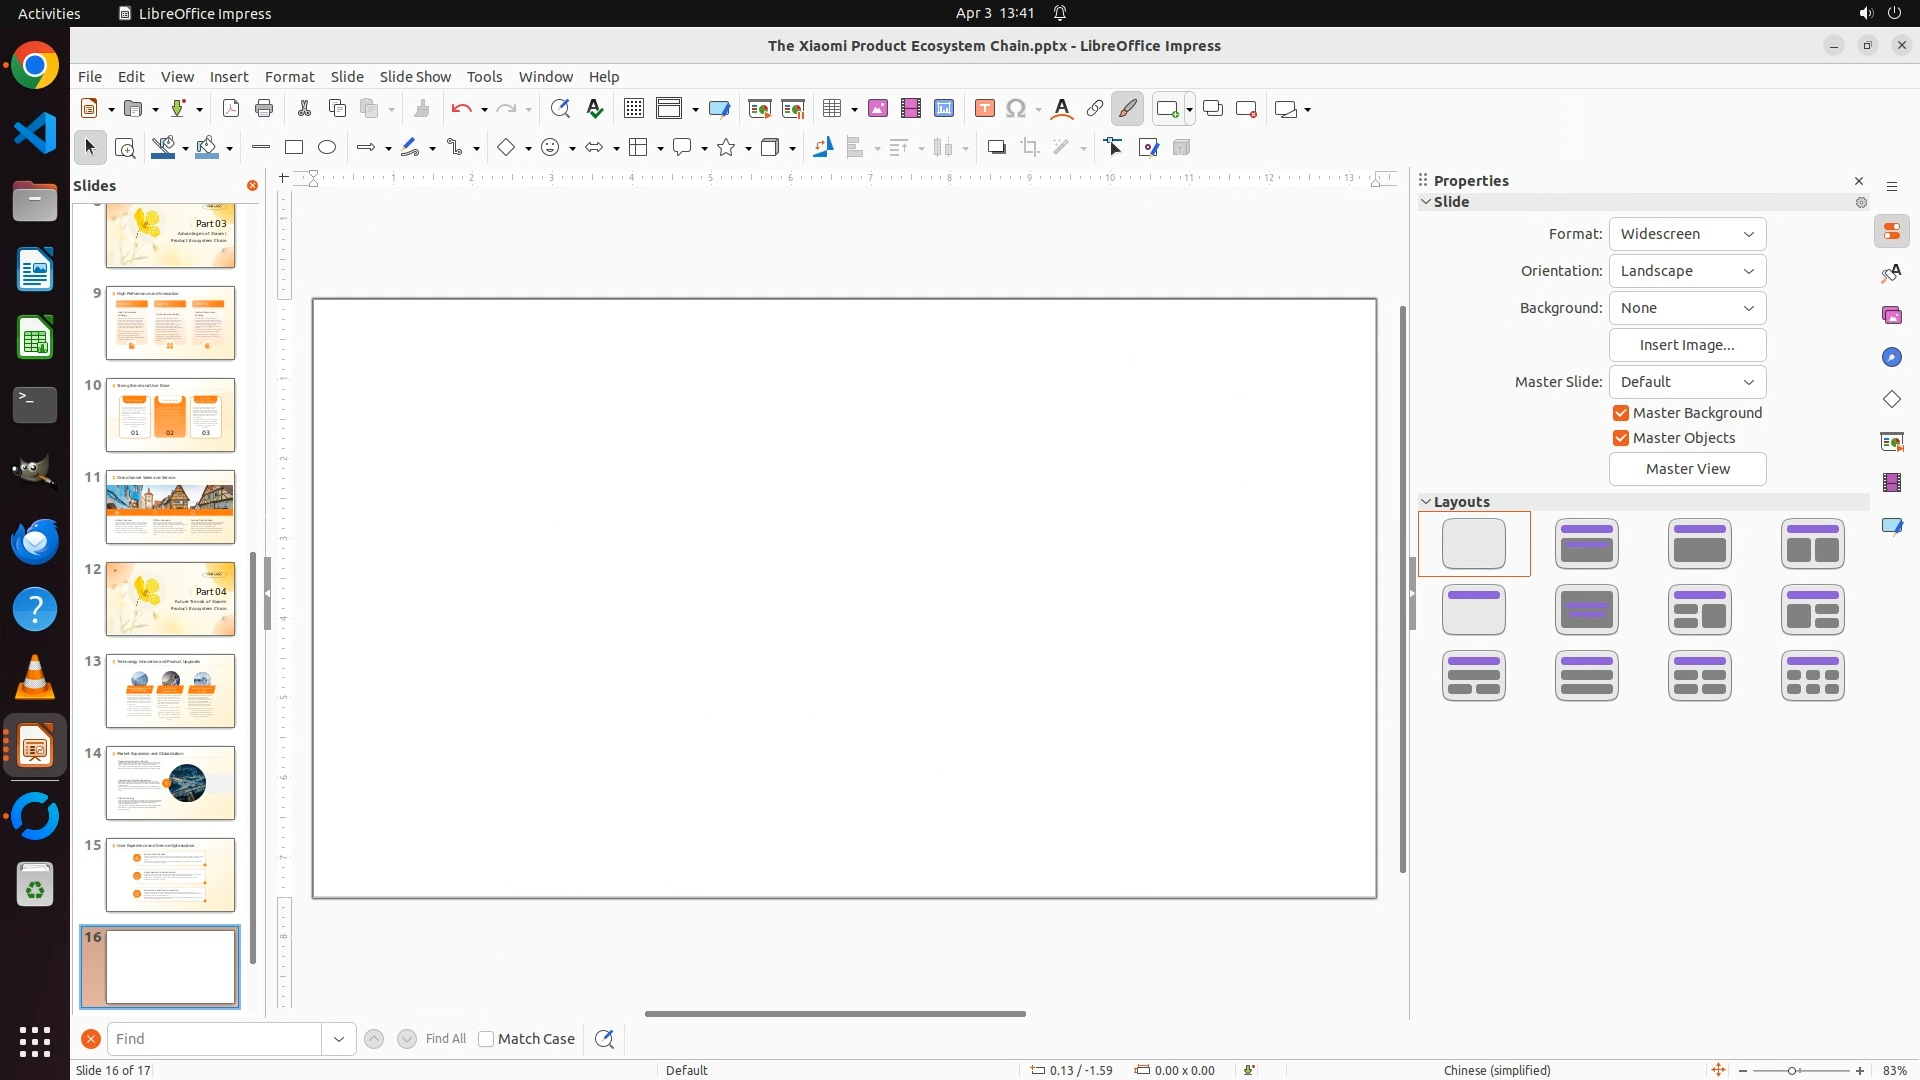This screenshot has width=1920, height=1080.
Task: Uncheck the Master Objects checkbox
Action: click(1621, 438)
